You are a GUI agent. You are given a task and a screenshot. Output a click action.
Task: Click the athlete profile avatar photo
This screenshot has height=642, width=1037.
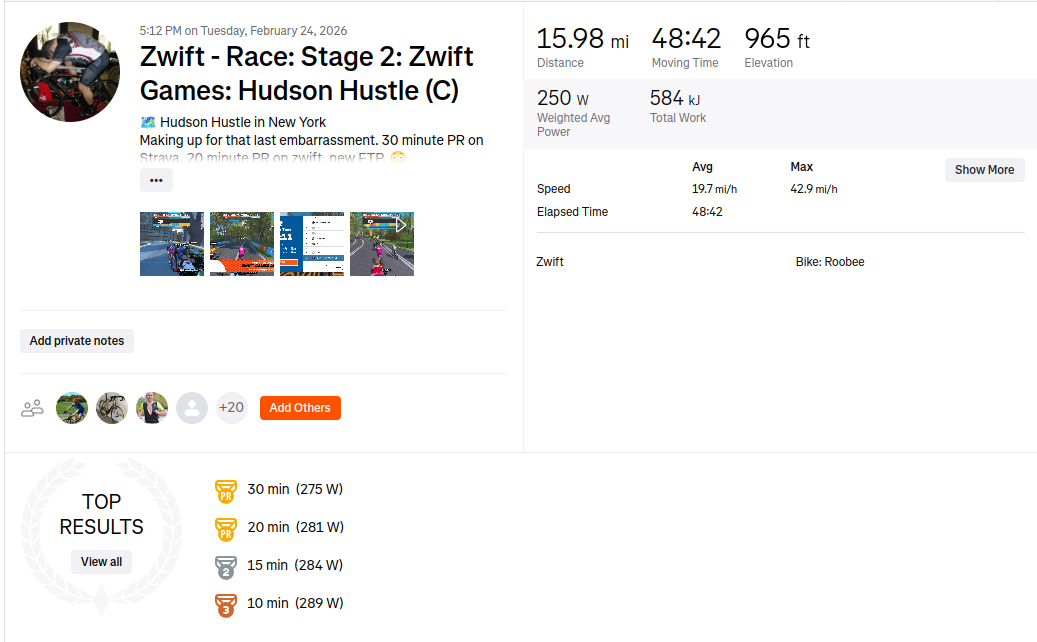tap(70, 72)
